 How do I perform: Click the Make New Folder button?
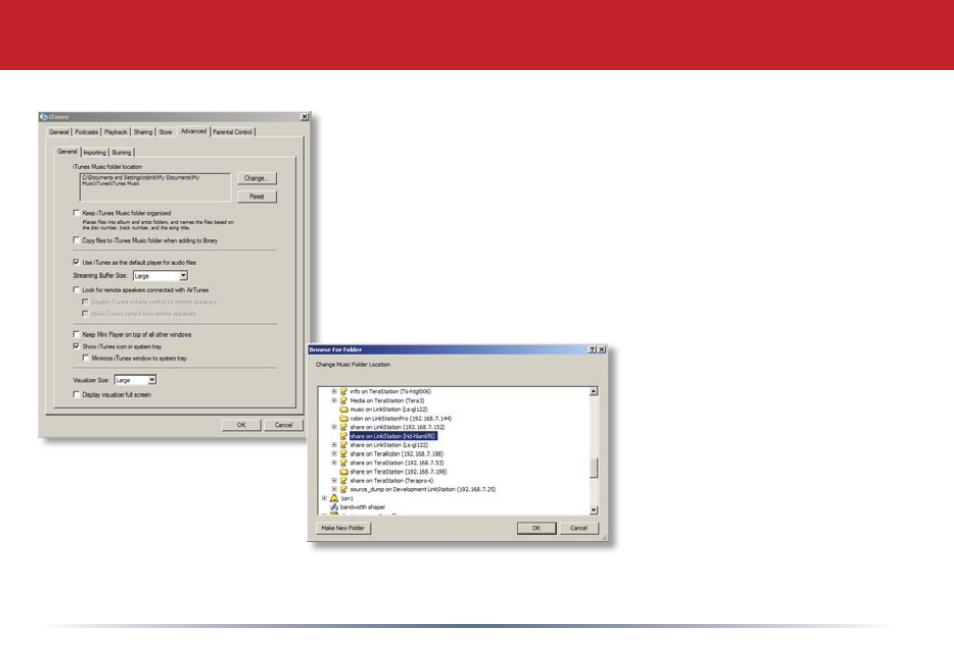point(343,528)
